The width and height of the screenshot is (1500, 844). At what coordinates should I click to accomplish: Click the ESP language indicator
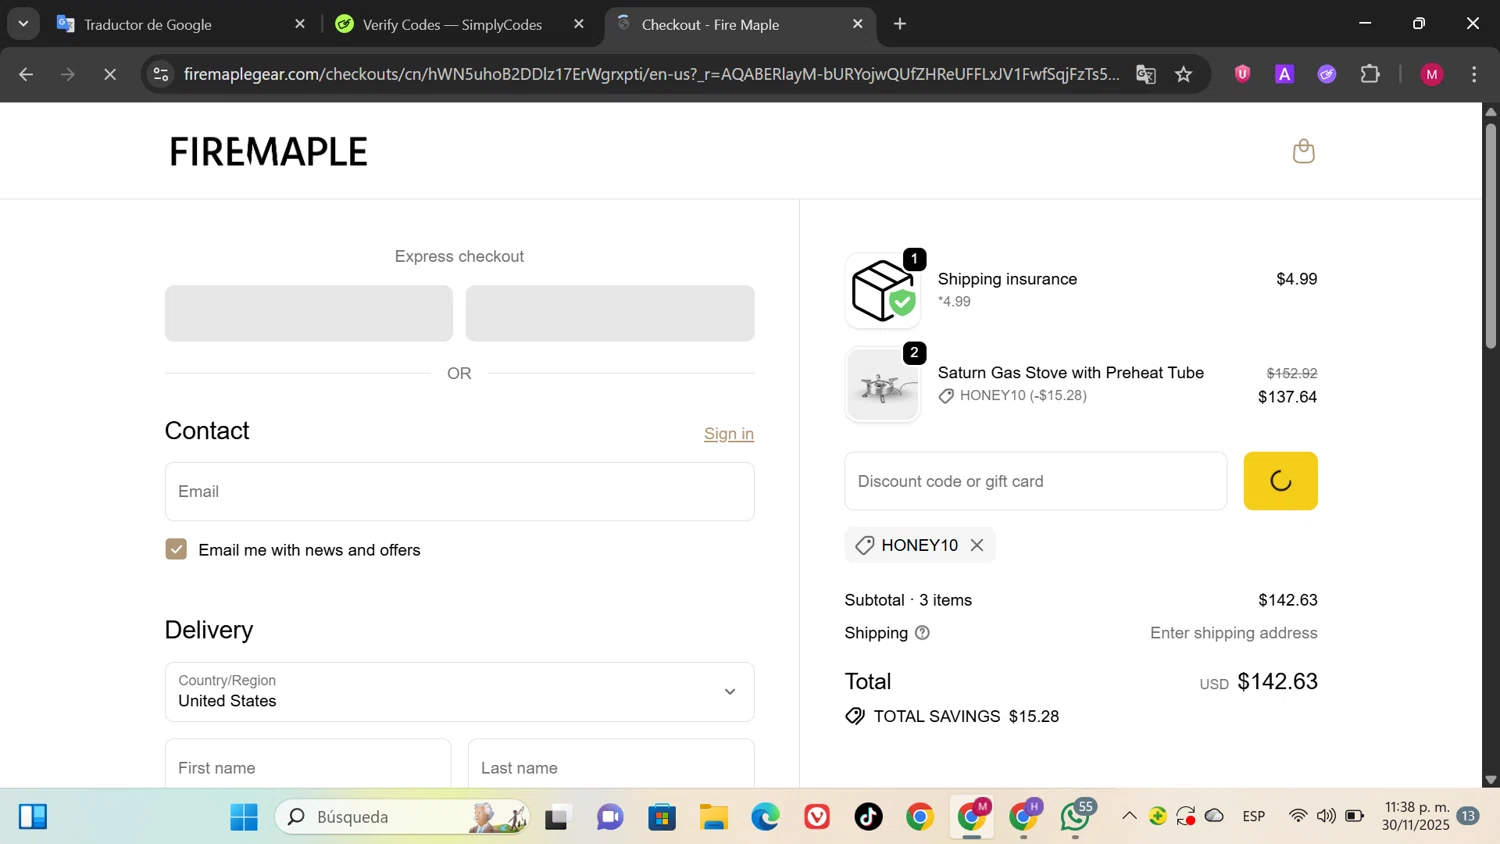coord(1254,817)
